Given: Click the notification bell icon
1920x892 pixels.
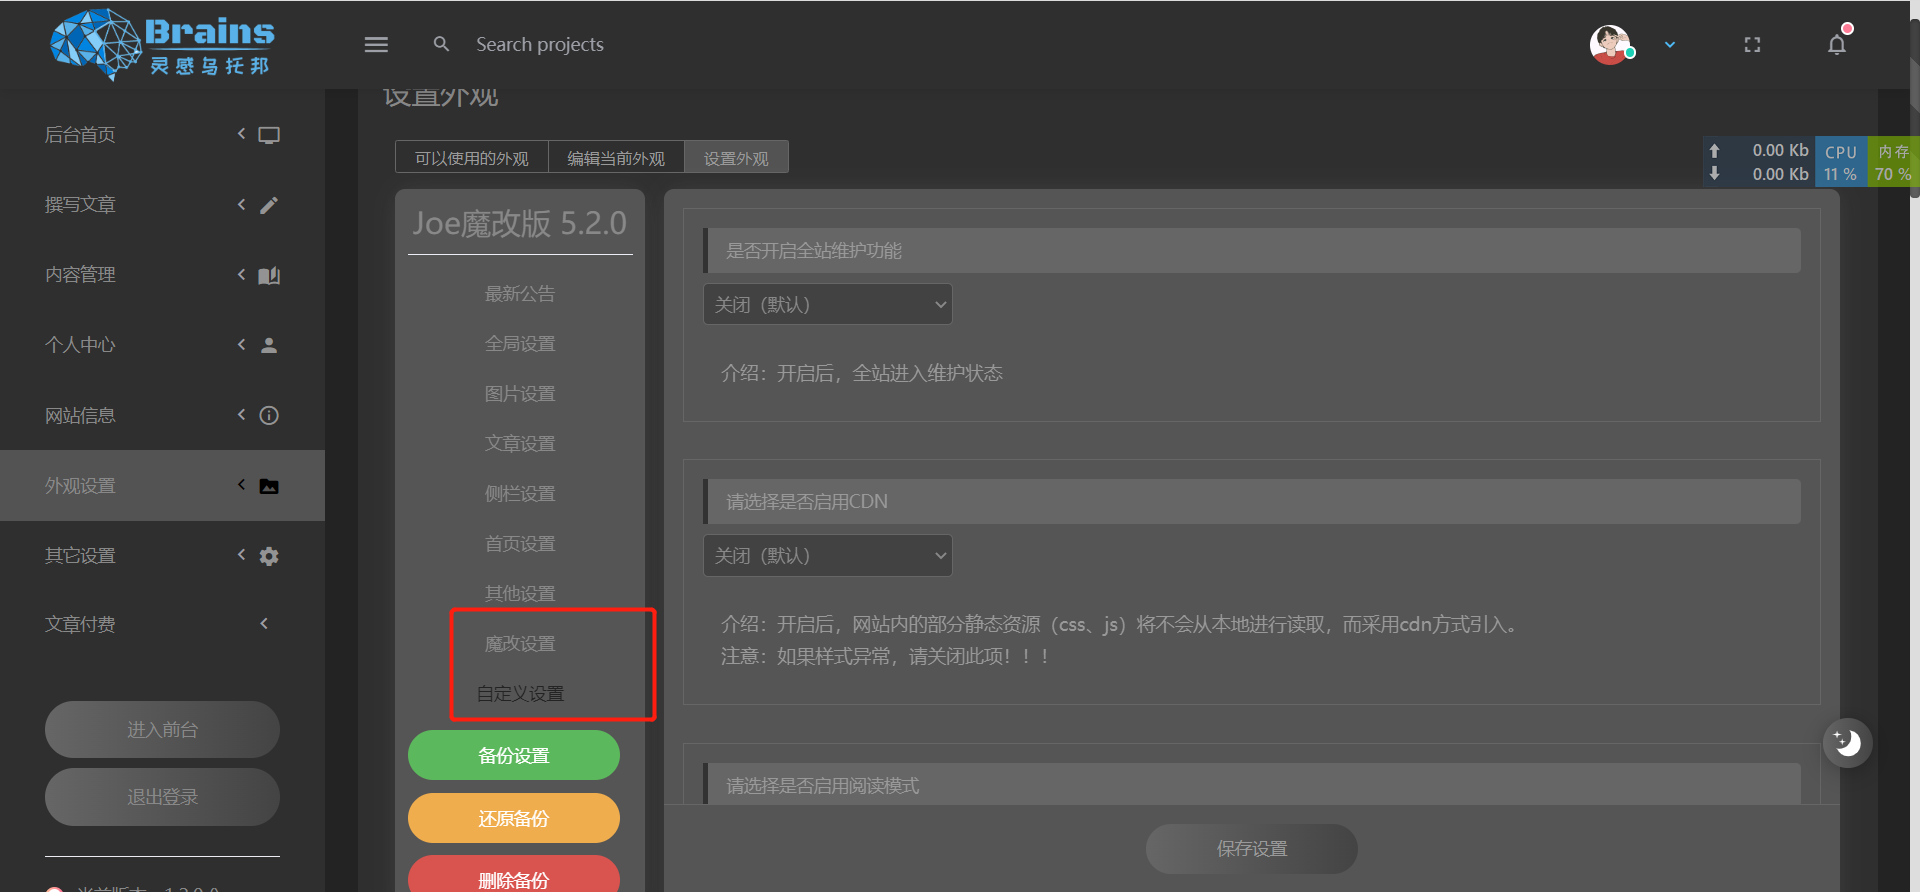Looking at the screenshot, I should tap(1836, 45).
